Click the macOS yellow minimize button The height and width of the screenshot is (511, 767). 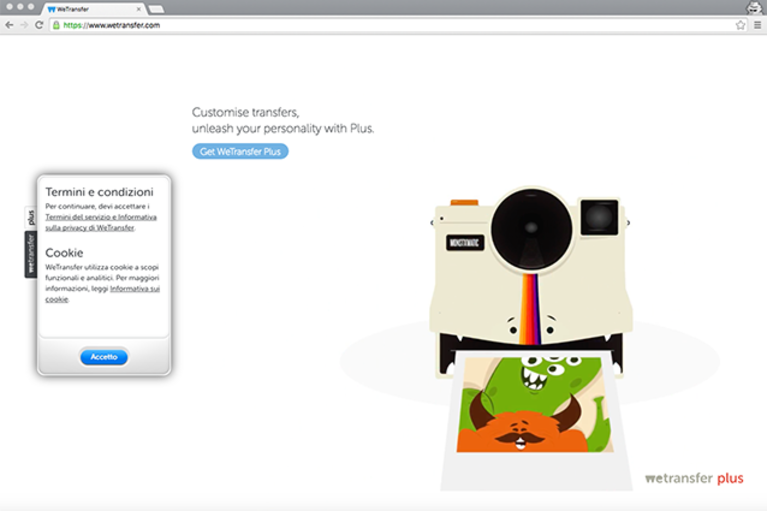click(x=20, y=7)
